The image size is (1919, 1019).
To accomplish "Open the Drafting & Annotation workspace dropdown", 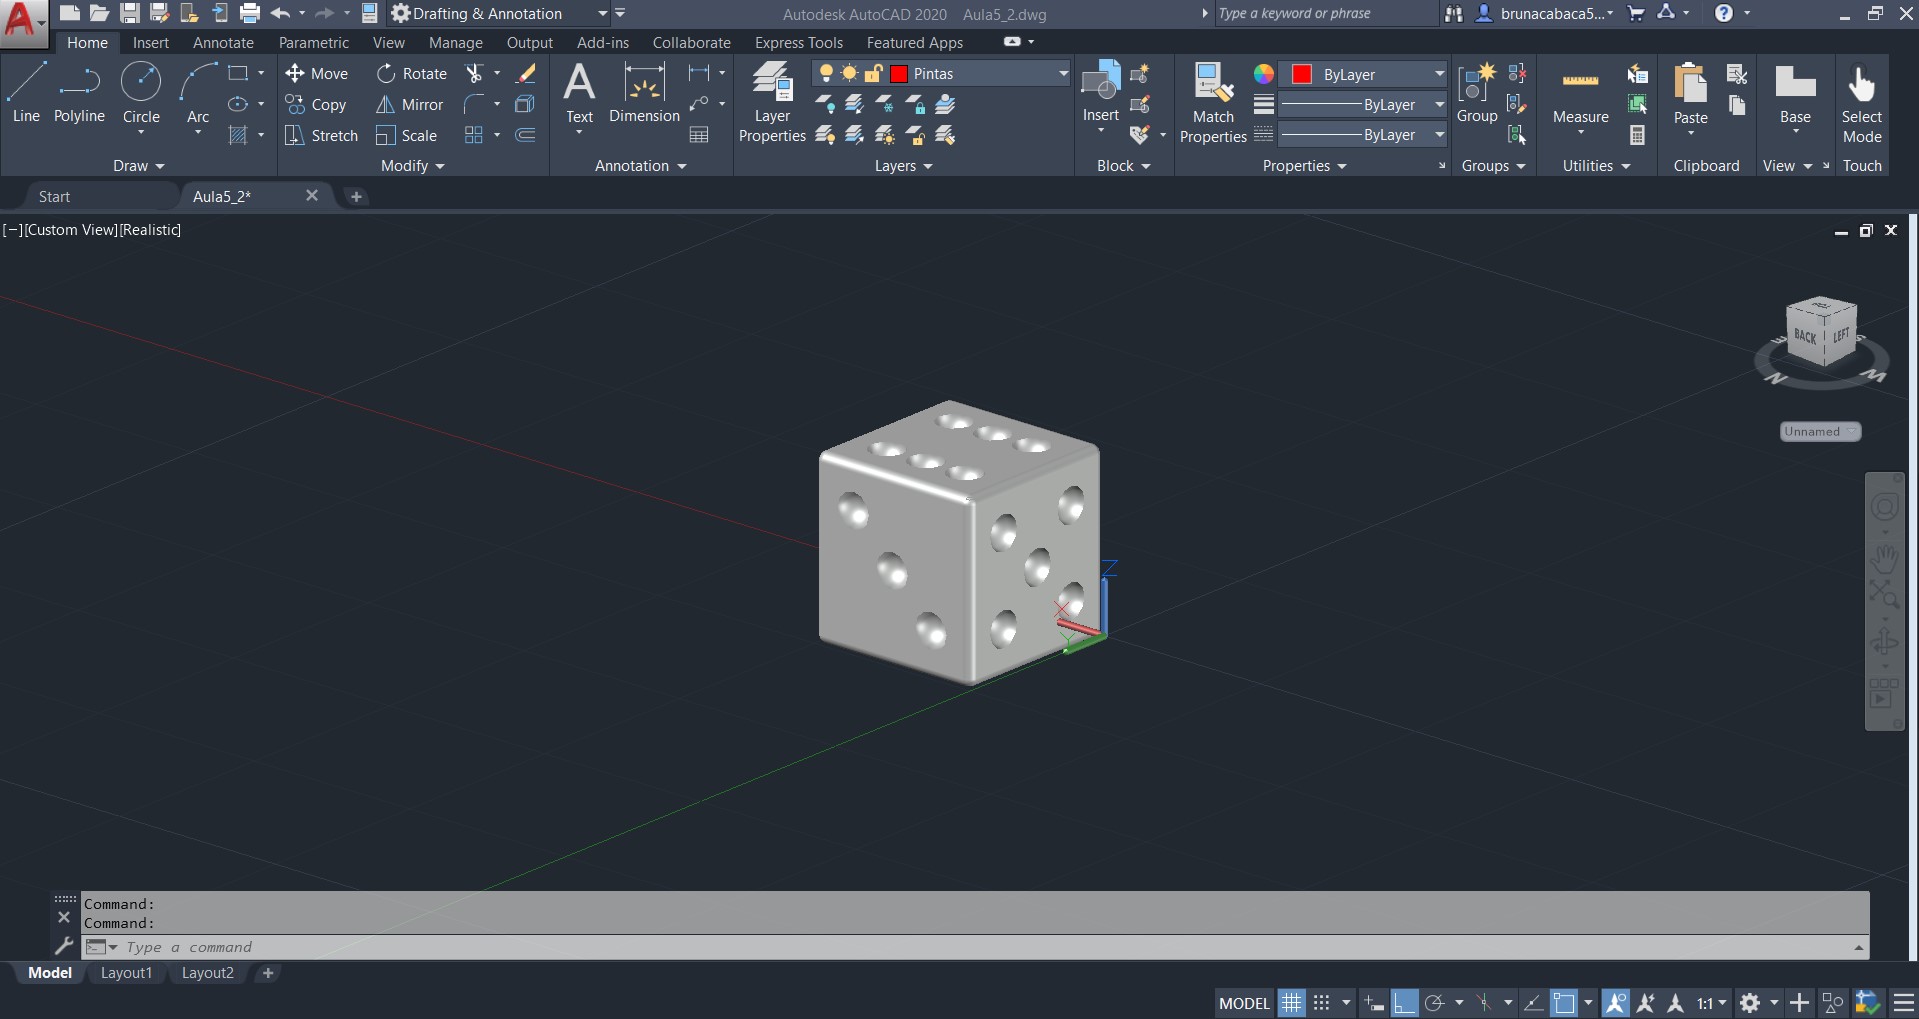I will coord(602,13).
